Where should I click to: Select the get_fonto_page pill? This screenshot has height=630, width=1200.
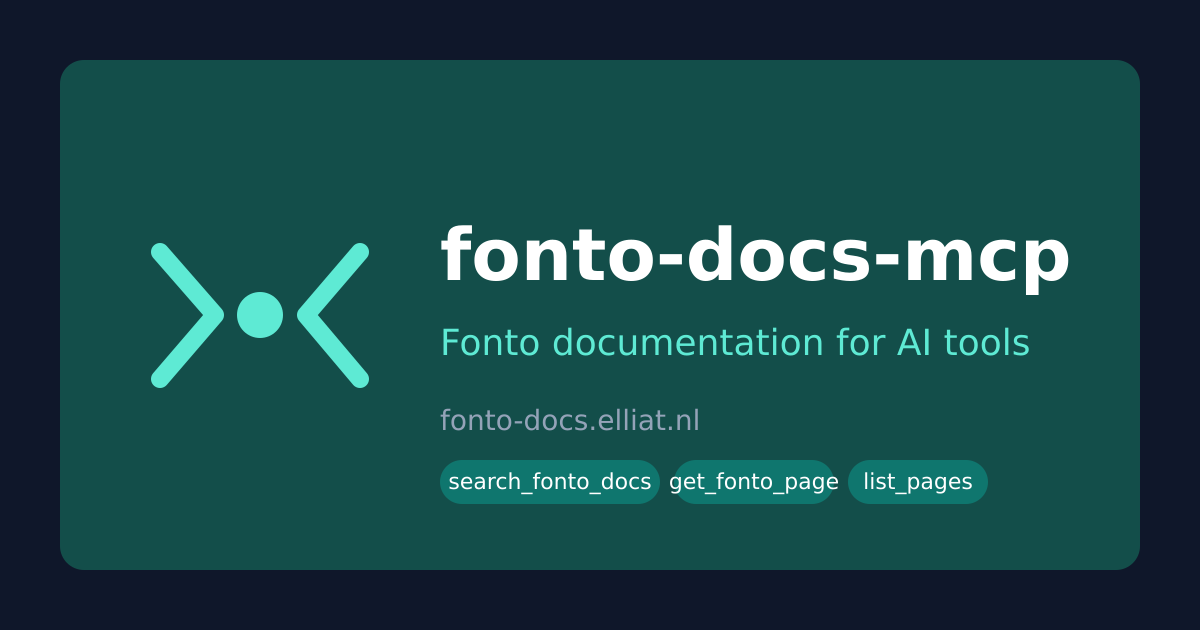[x=754, y=482]
